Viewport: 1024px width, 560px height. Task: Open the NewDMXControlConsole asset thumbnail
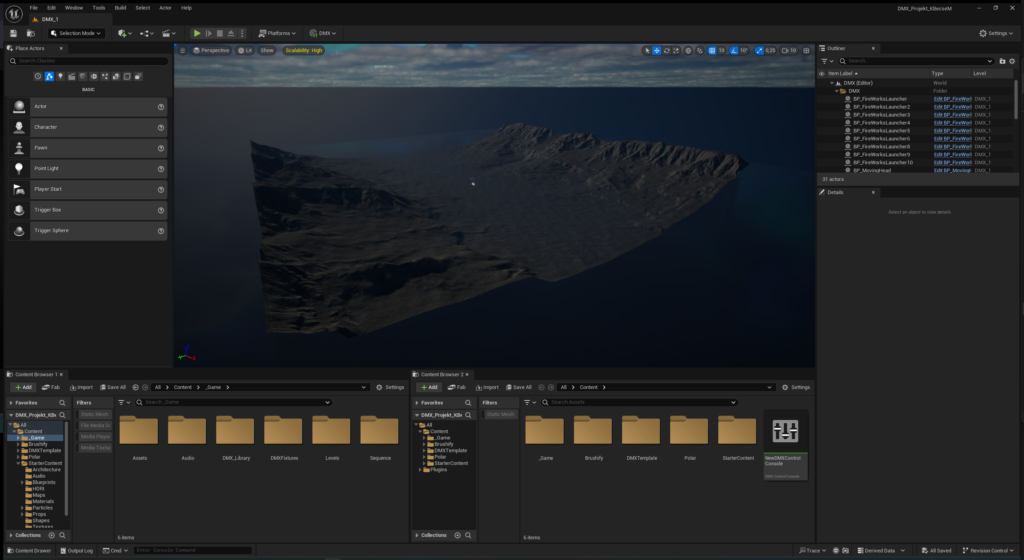tap(785, 431)
